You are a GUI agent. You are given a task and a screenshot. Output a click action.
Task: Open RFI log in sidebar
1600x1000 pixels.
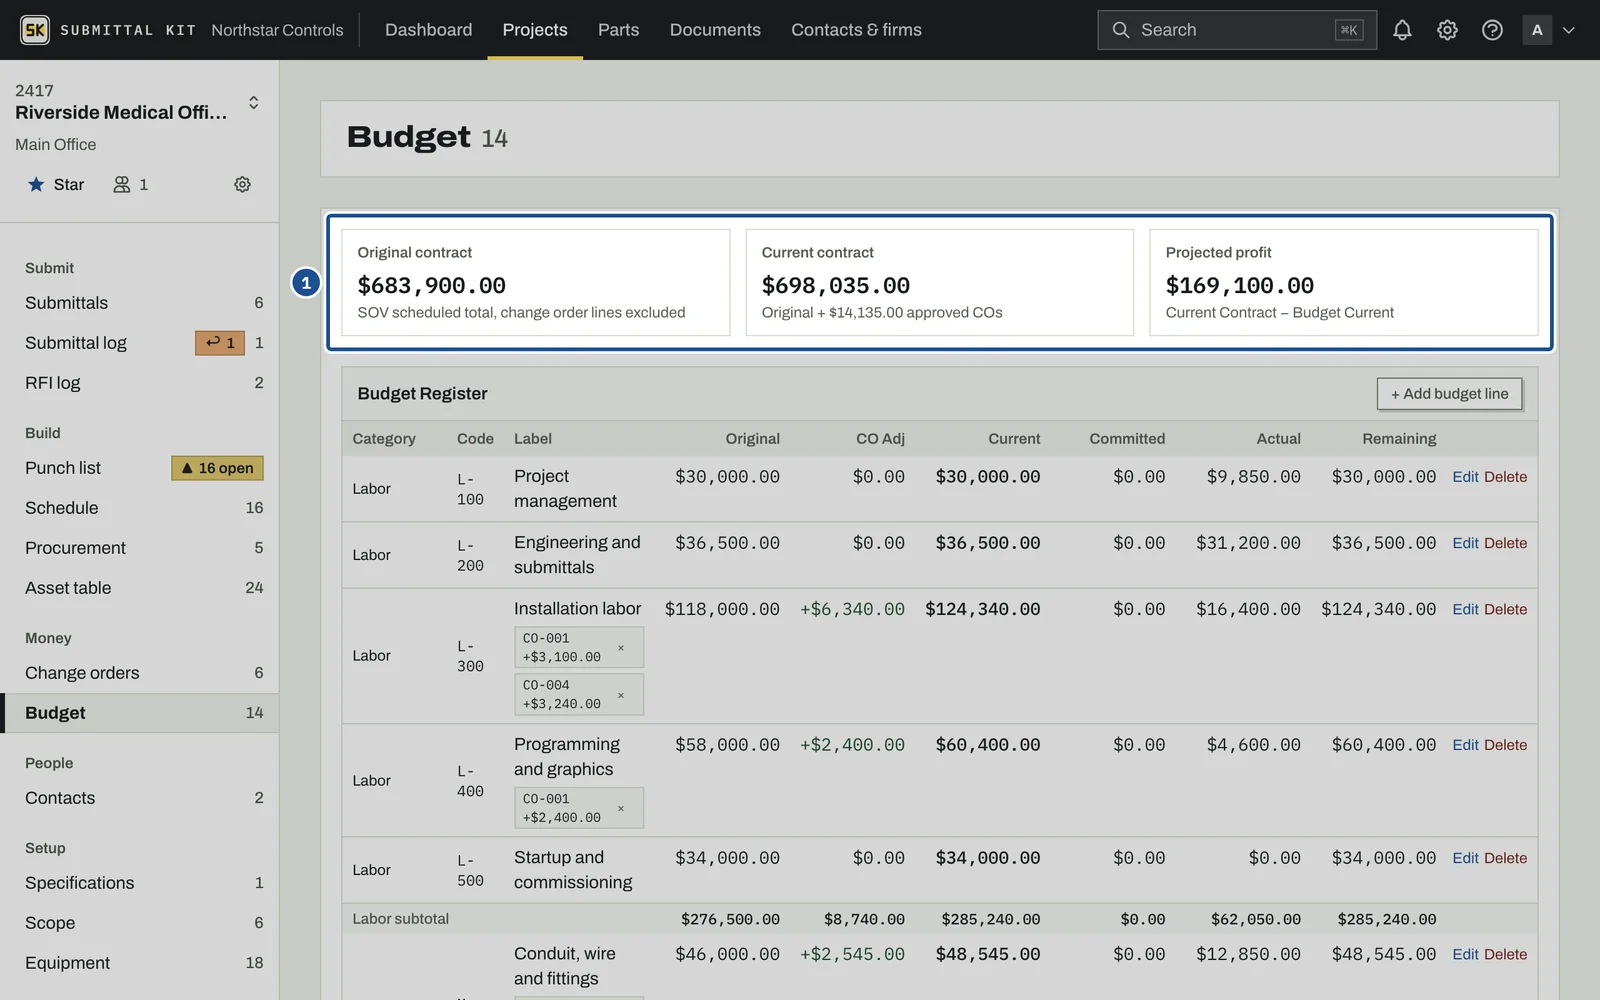click(140, 383)
